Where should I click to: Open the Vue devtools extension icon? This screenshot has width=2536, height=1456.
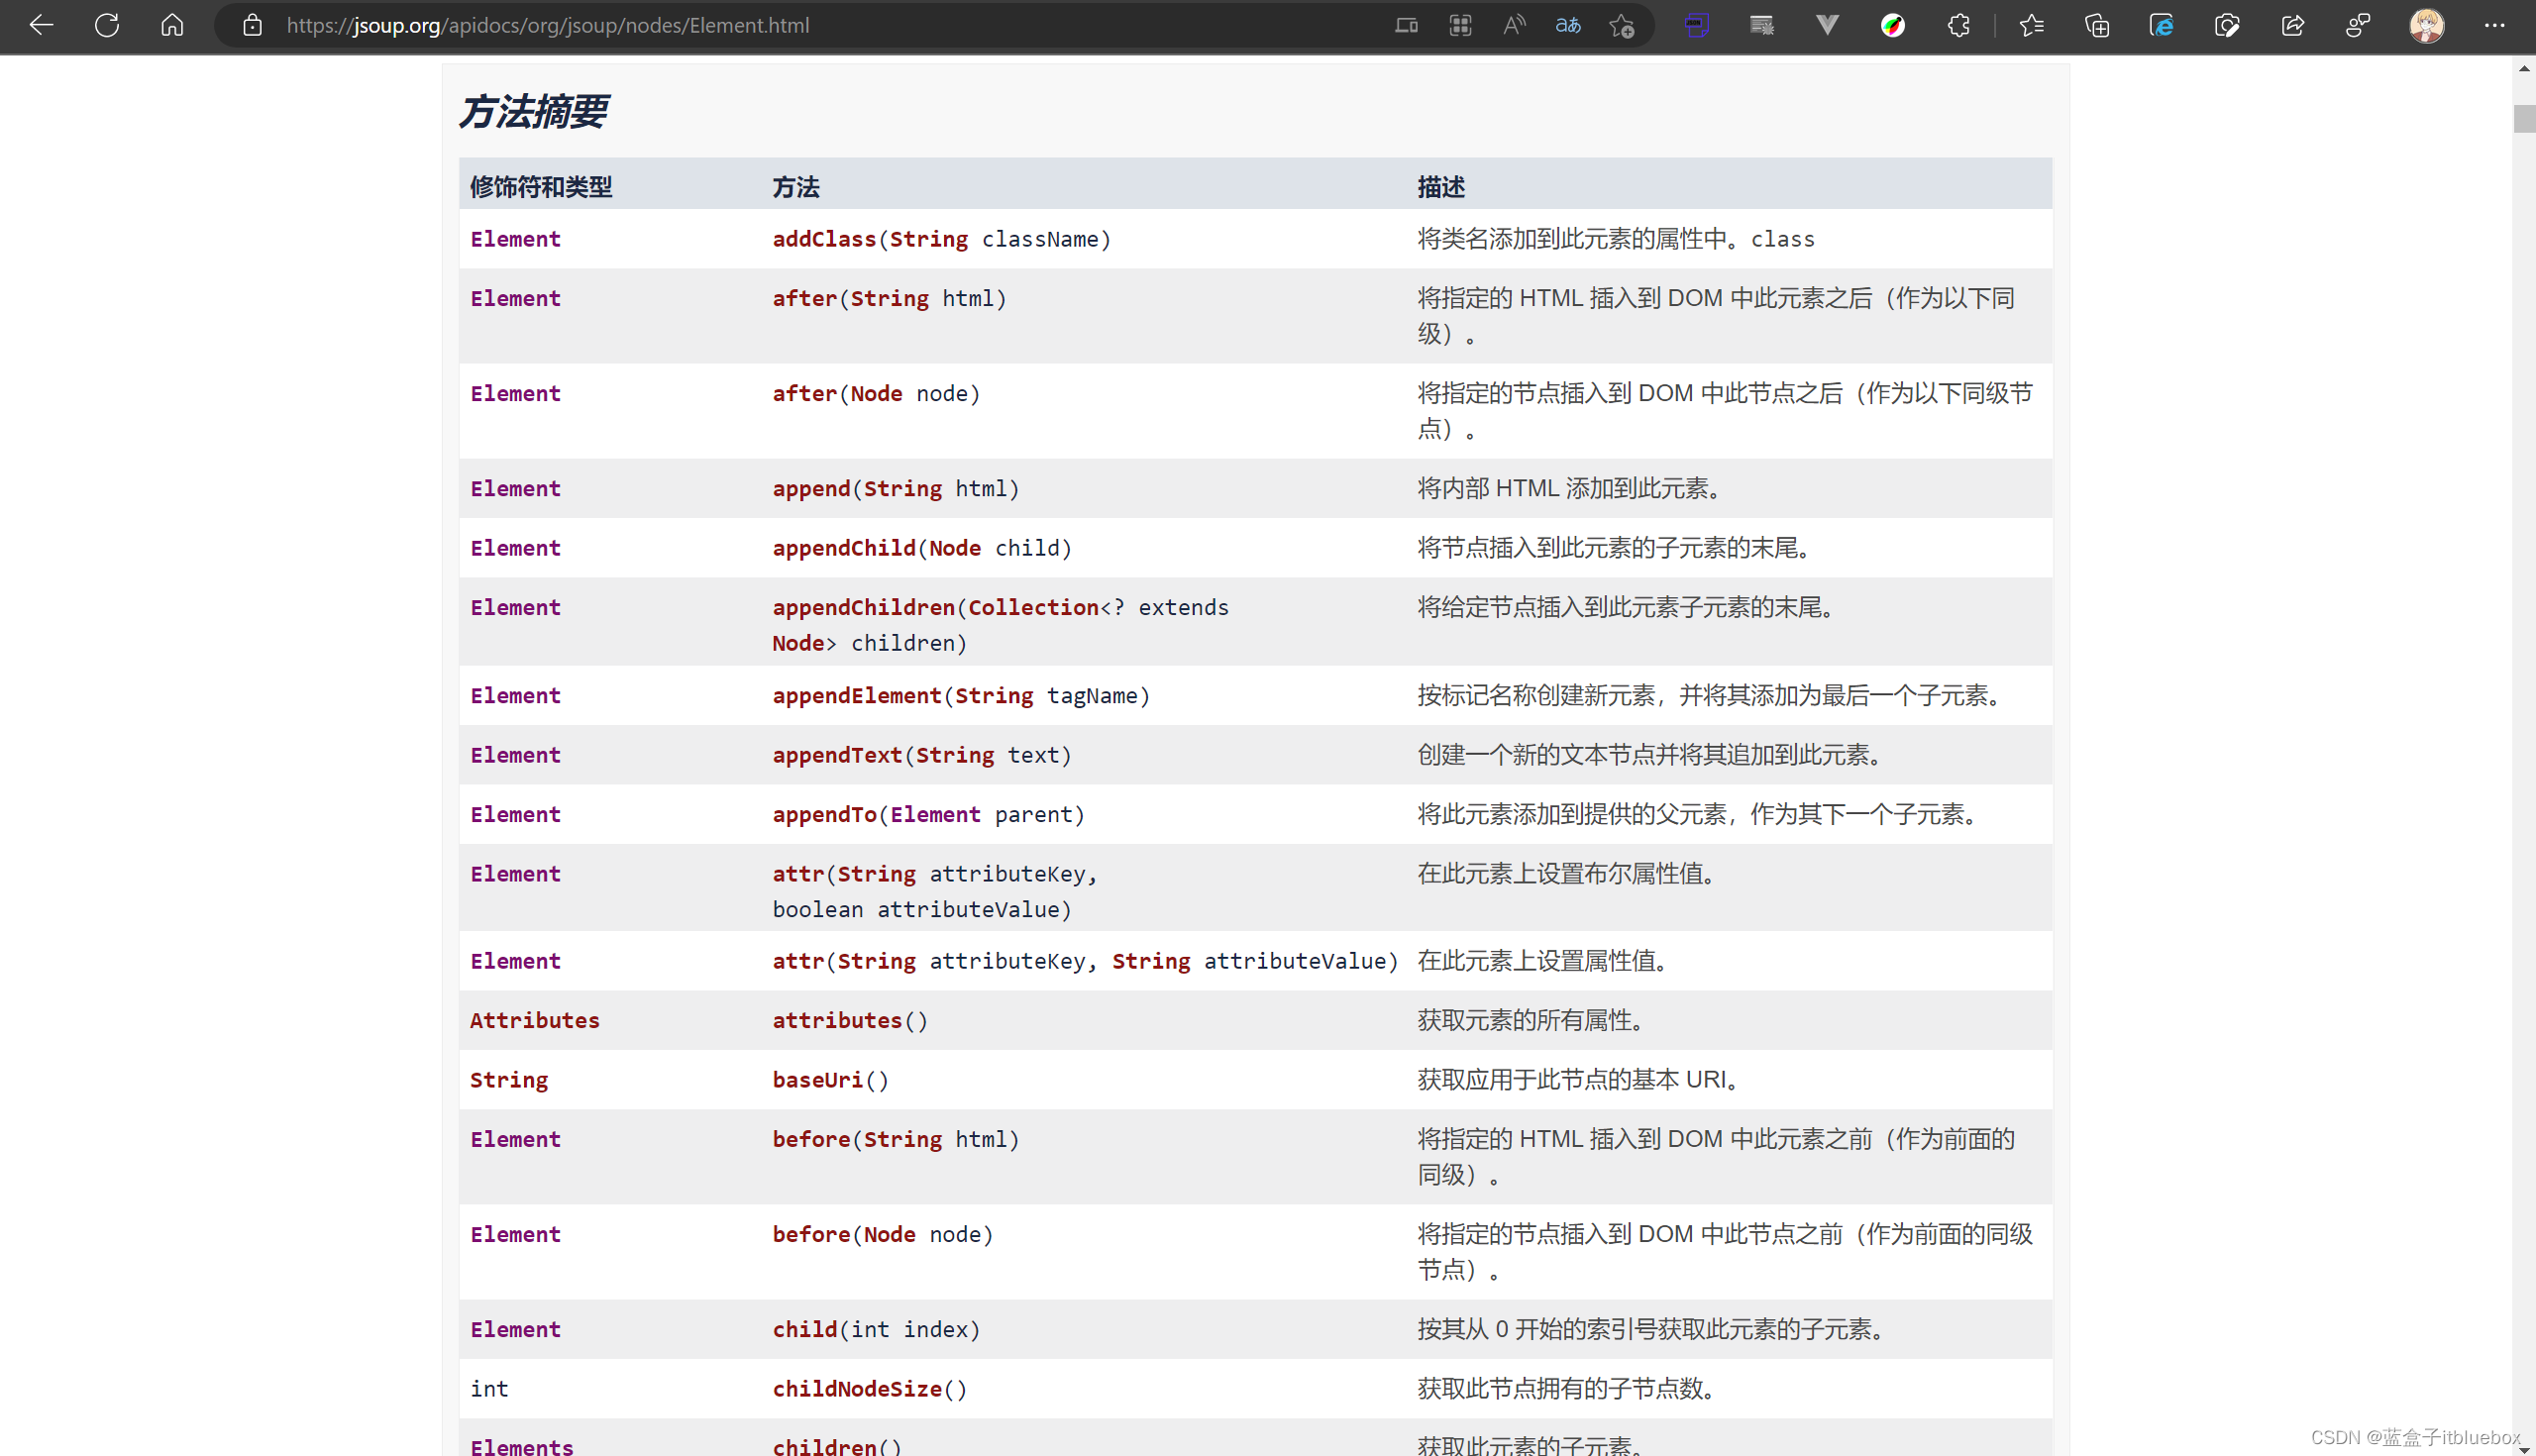pos(1827,25)
